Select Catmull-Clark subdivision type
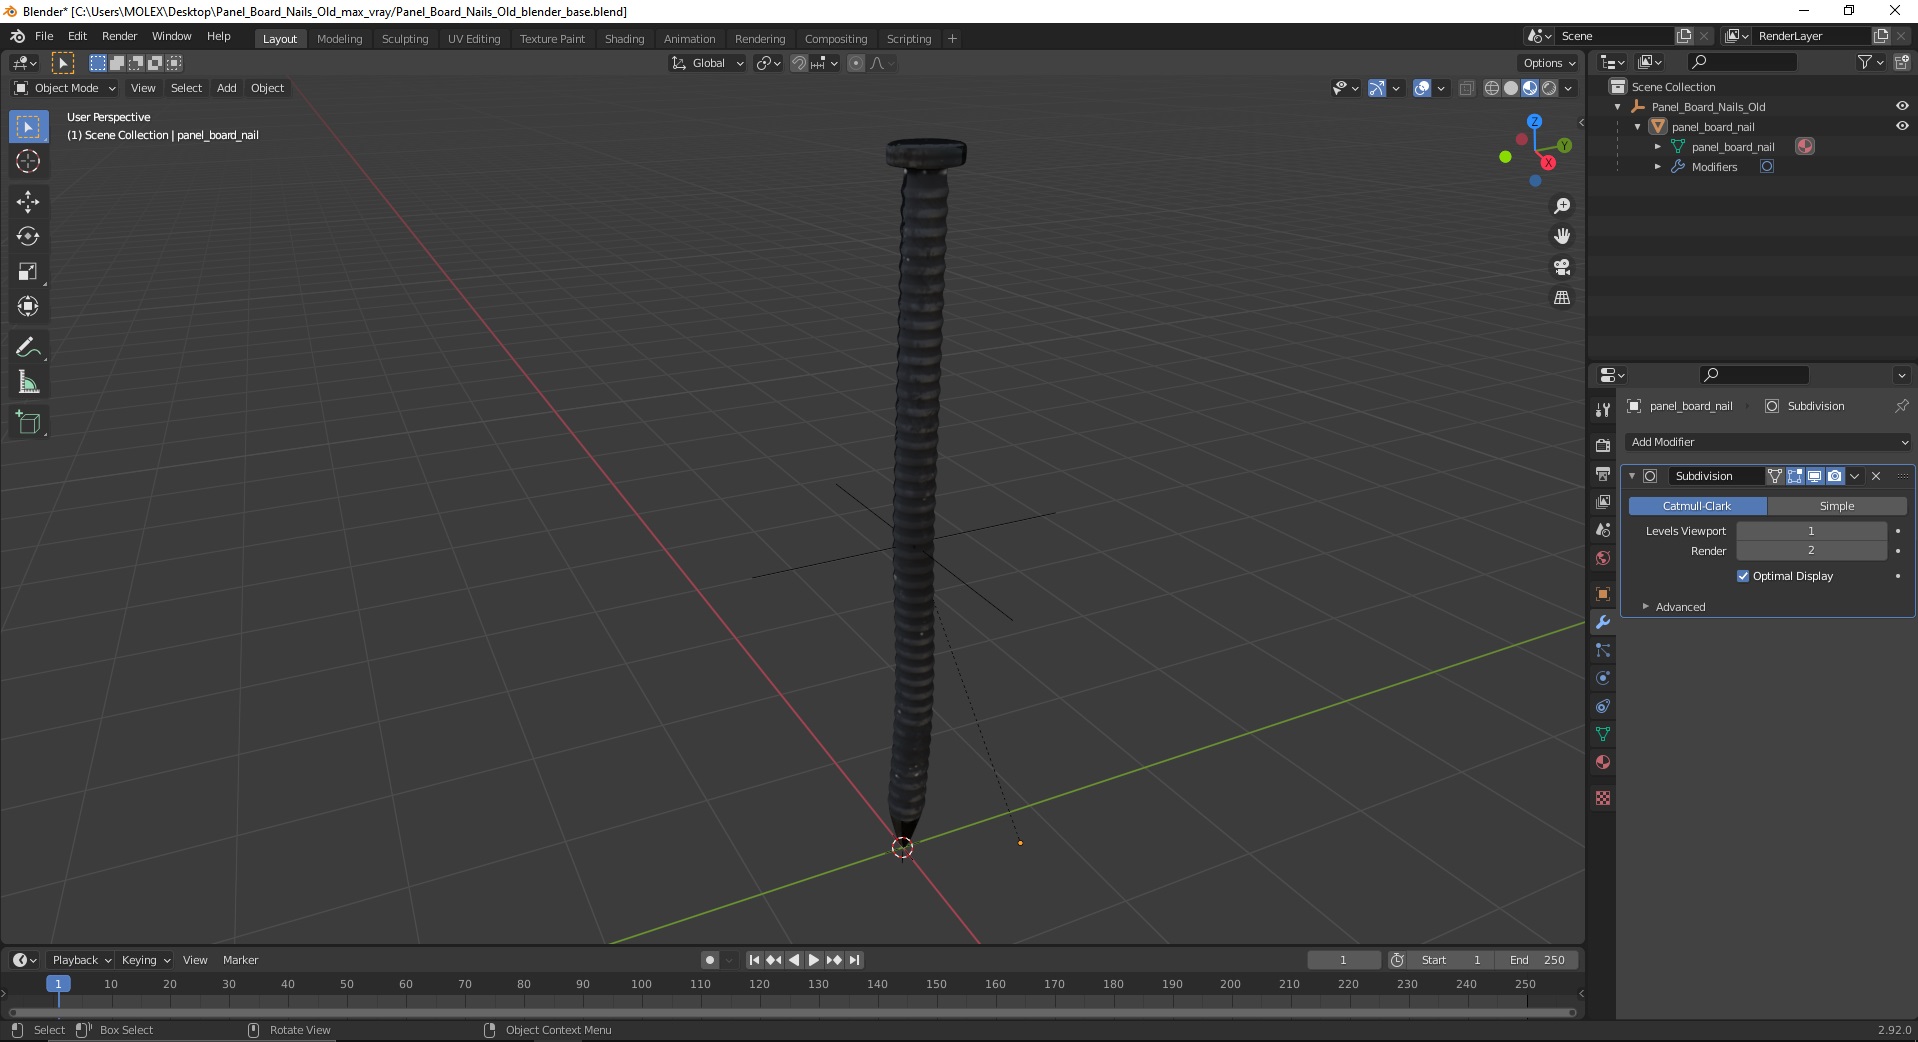1918x1042 pixels. point(1697,506)
